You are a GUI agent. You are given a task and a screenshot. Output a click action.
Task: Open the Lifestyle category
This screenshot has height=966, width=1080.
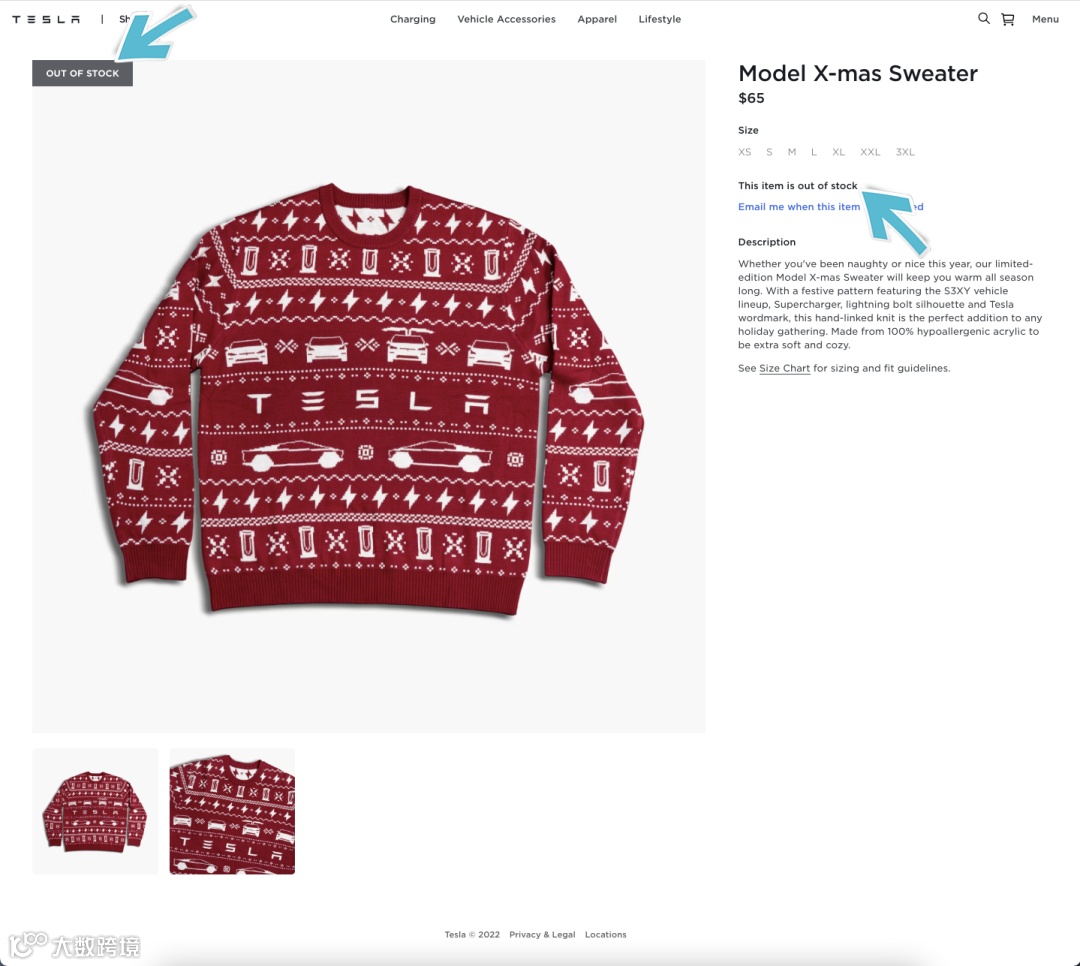tap(659, 19)
